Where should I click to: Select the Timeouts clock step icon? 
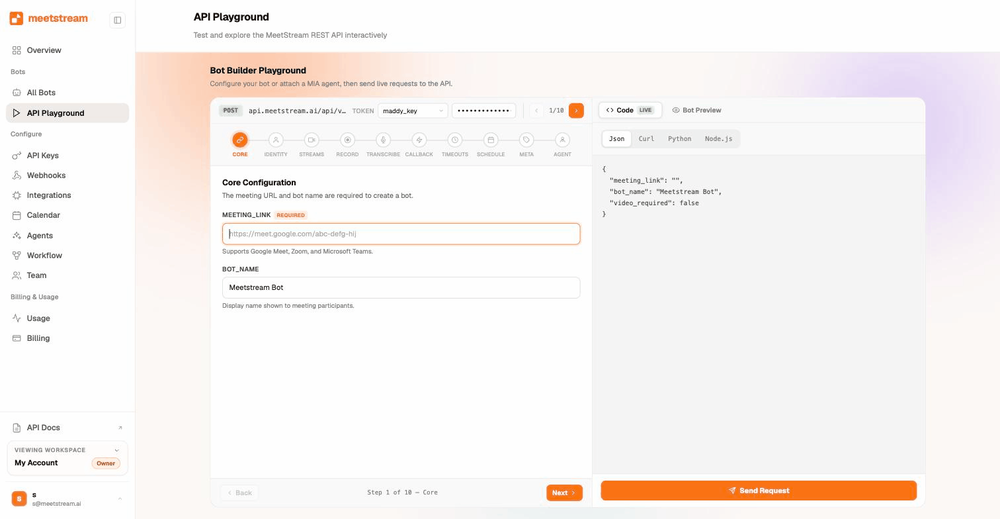point(455,140)
